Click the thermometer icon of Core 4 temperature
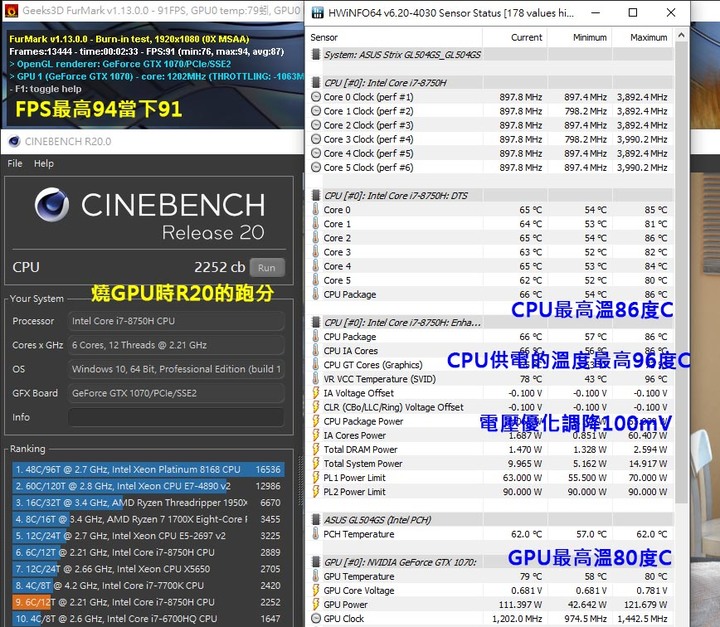 point(315,266)
